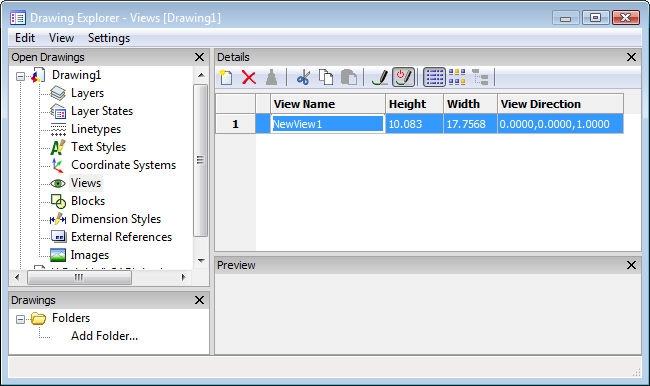Select row number 1 header

click(235, 124)
